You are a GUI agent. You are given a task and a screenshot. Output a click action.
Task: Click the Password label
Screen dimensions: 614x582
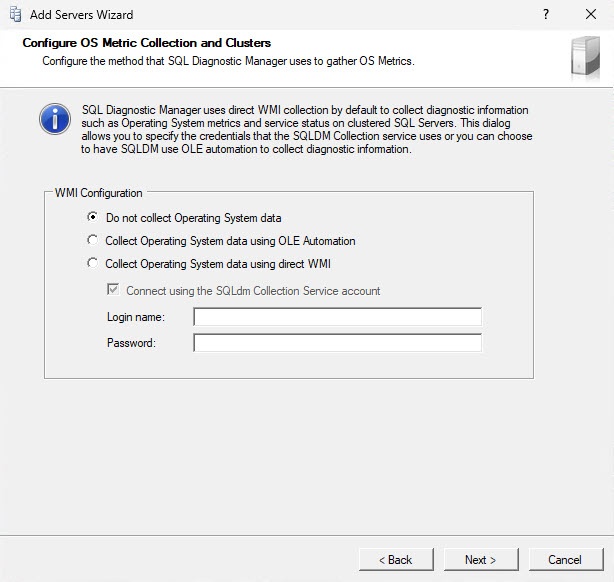click(x=131, y=343)
